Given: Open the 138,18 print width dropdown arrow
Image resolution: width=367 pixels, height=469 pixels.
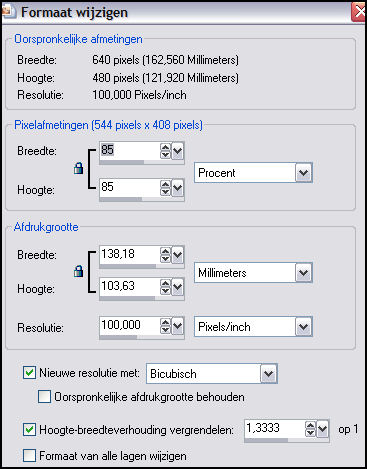Looking at the screenshot, I should [178, 255].
